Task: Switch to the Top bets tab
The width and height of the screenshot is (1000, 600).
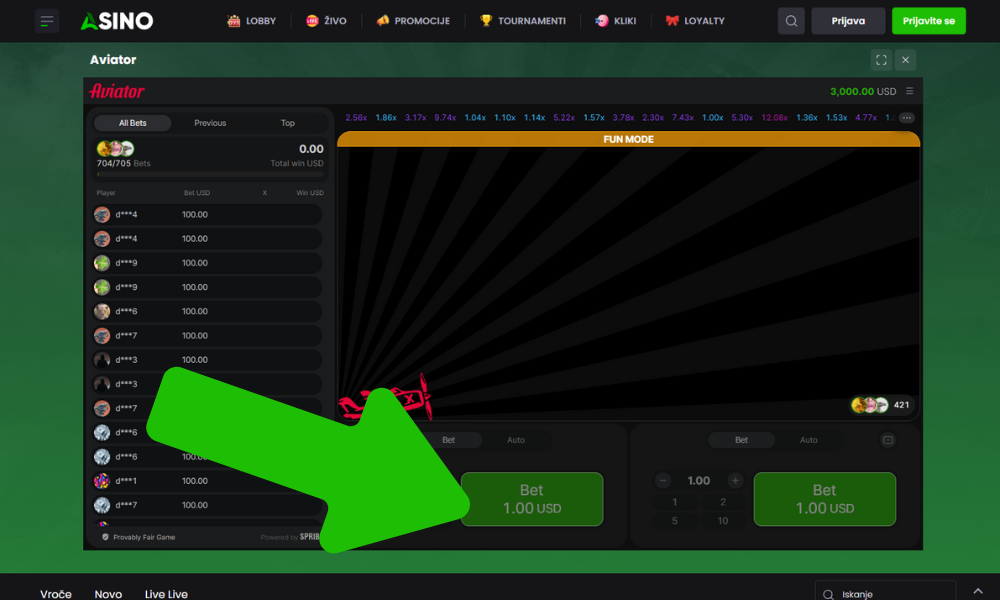Action: 288,123
